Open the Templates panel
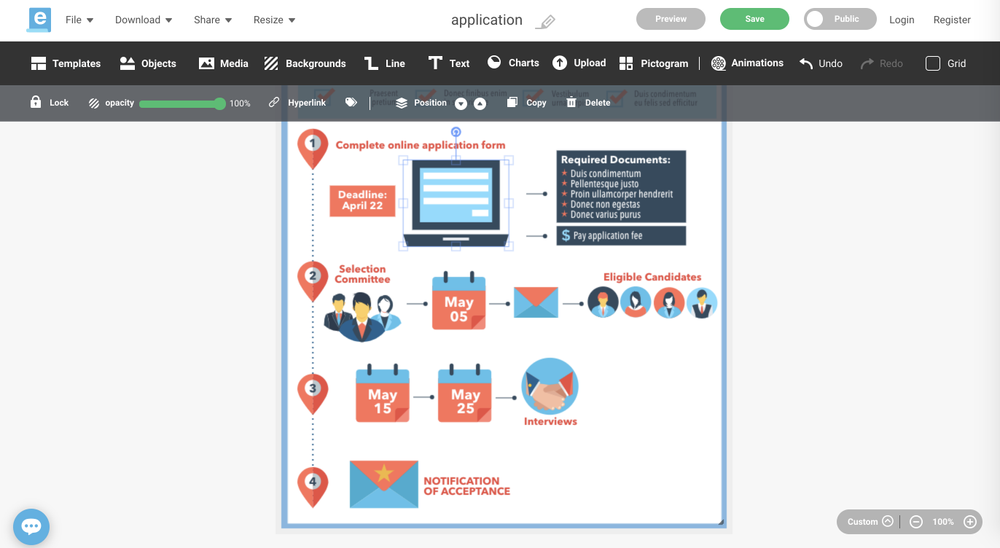This screenshot has height=548, width=1000. [x=66, y=63]
